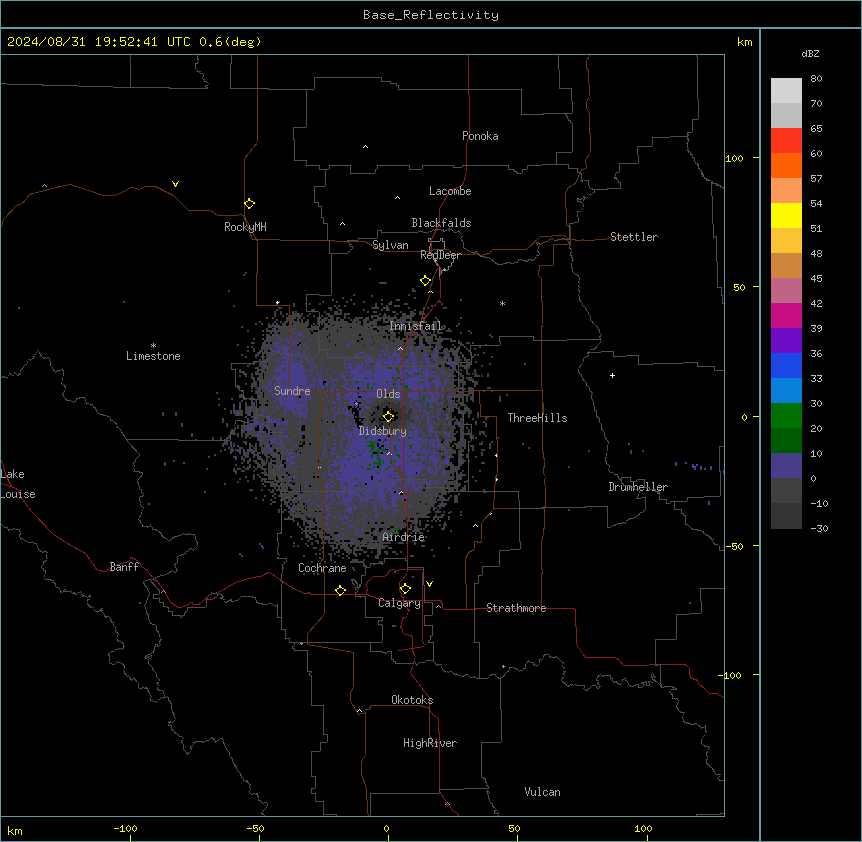Pick the bright green 20–30 dBZ swatch
Viewport: 862px width, 842px height.
[x=786, y=416]
